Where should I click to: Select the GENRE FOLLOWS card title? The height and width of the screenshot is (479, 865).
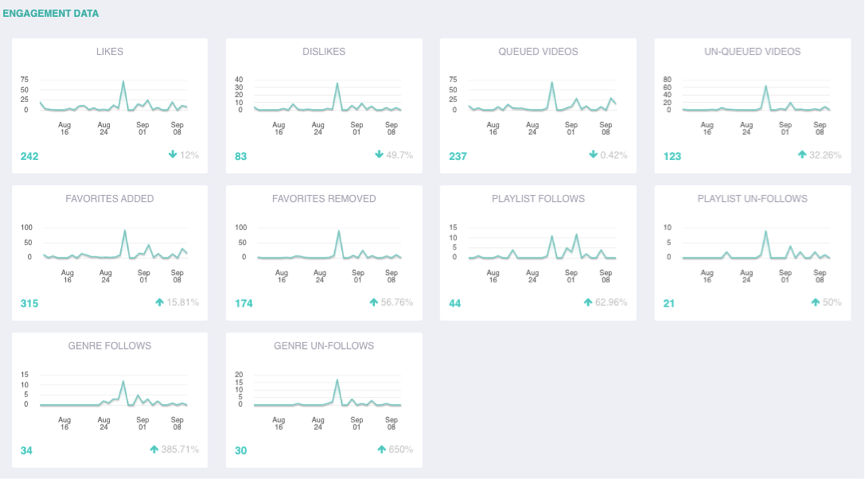pos(110,346)
